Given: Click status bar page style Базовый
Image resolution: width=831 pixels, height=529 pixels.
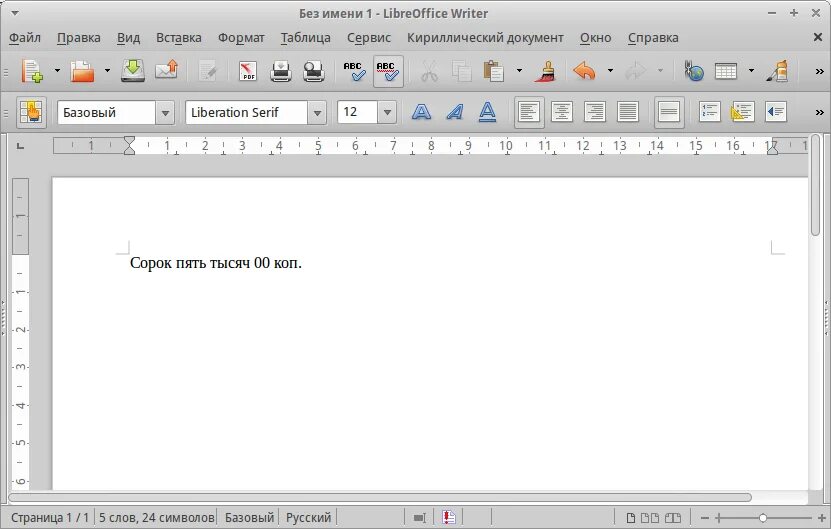Looking at the screenshot, I should 249,517.
